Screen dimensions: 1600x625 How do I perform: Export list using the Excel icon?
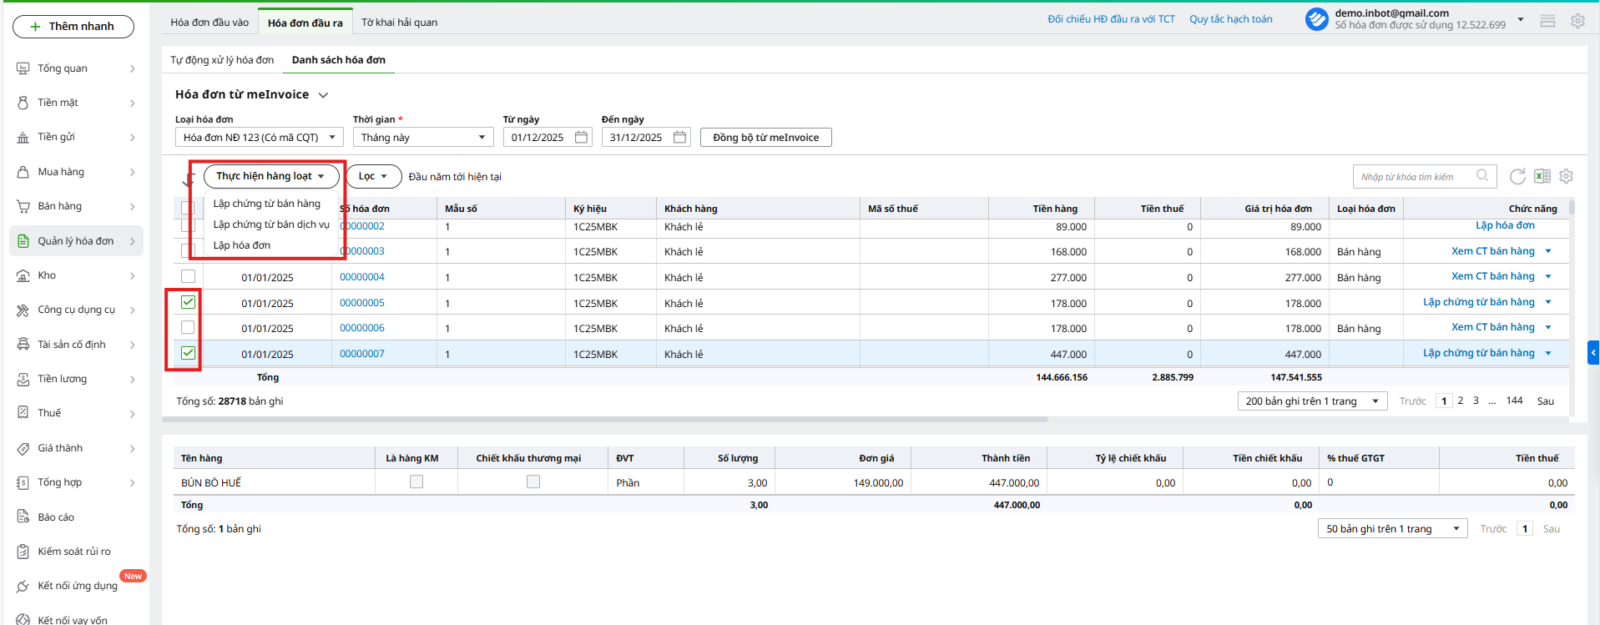pyautogui.click(x=1542, y=176)
